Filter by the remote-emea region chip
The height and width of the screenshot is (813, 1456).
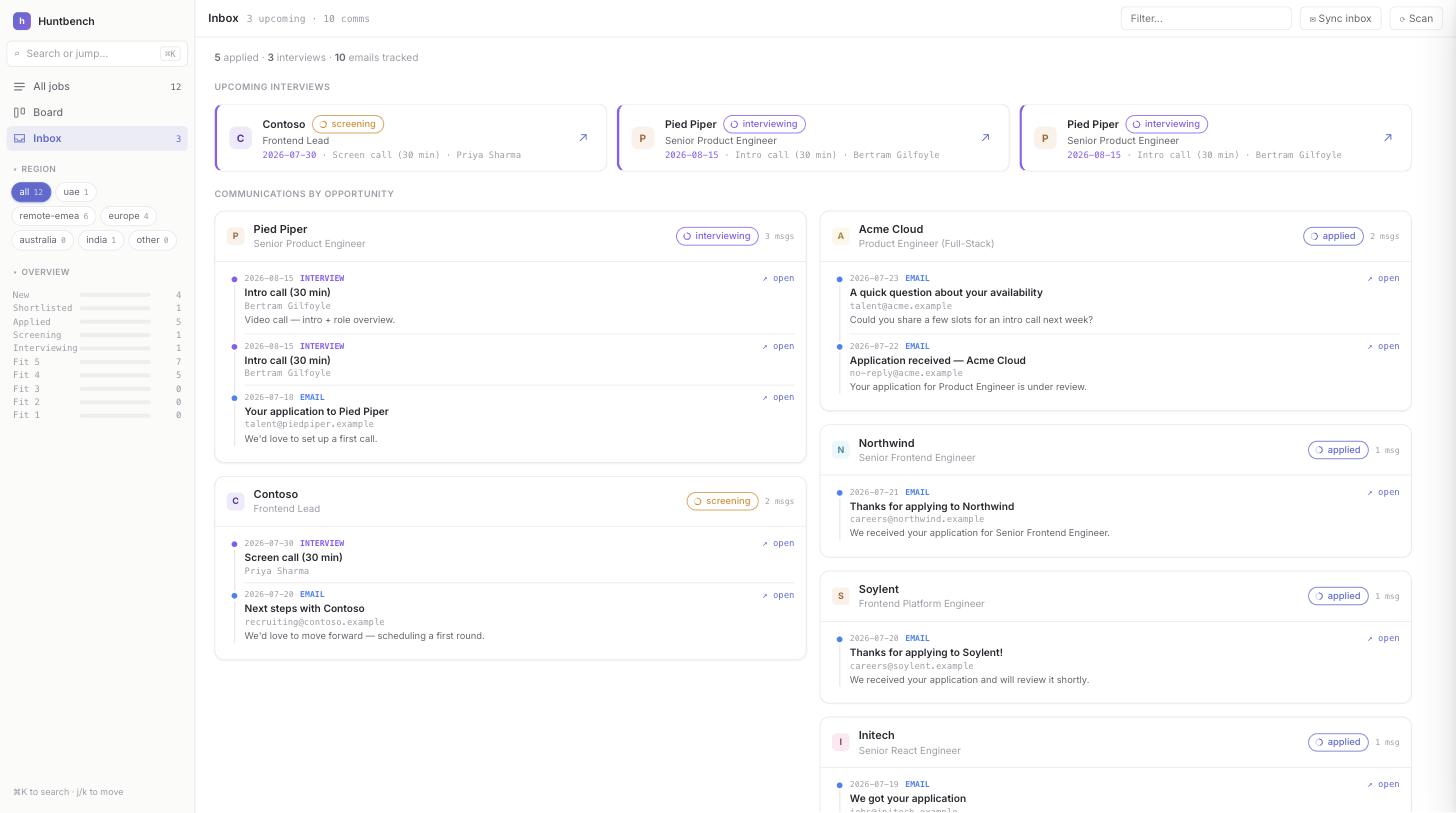click(54, 216)
